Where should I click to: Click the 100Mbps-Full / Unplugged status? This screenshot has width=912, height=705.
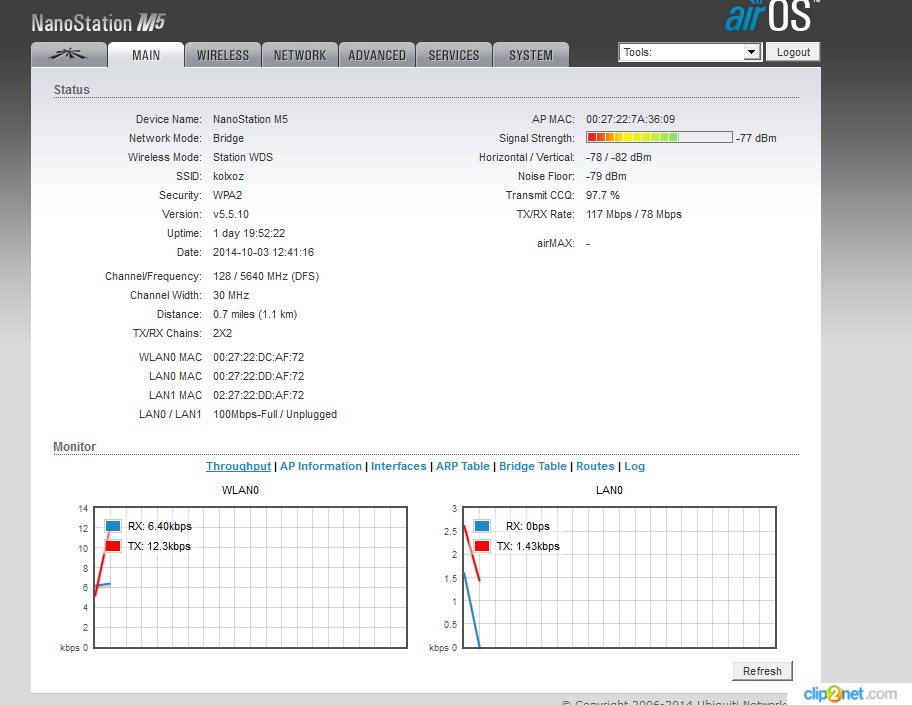275,414
